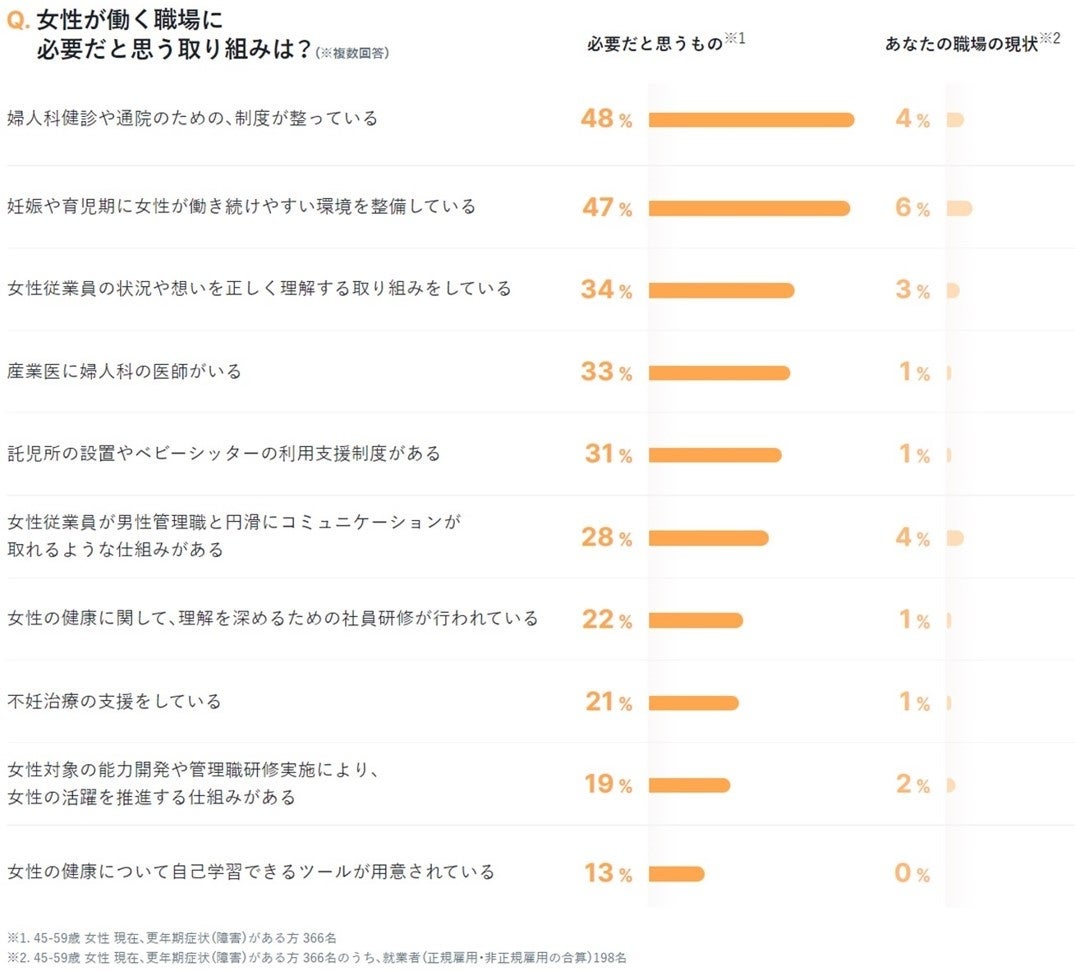Click the 34% orange bar
1075x971 pixels.
click(x=721, y=290)
